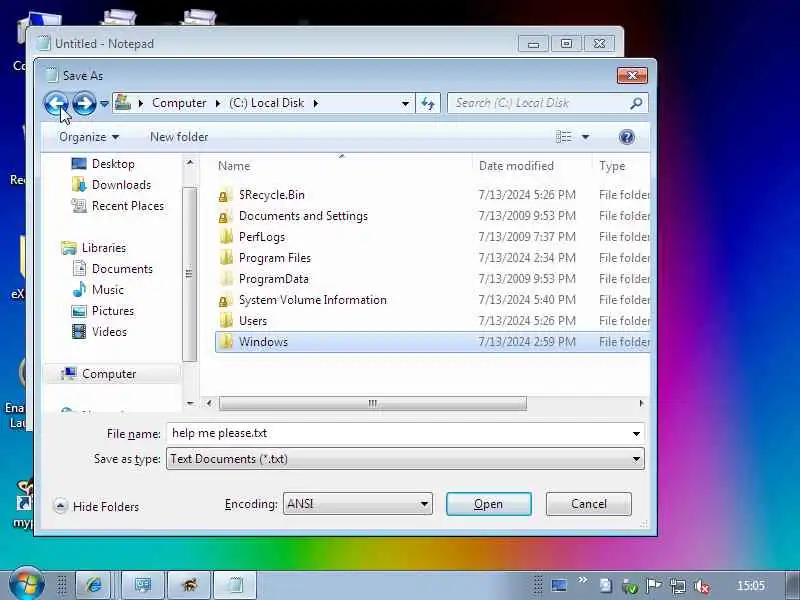The image size is (800, 600).
Task: Open the help question mark icon
Action: [x=627, y=137]
